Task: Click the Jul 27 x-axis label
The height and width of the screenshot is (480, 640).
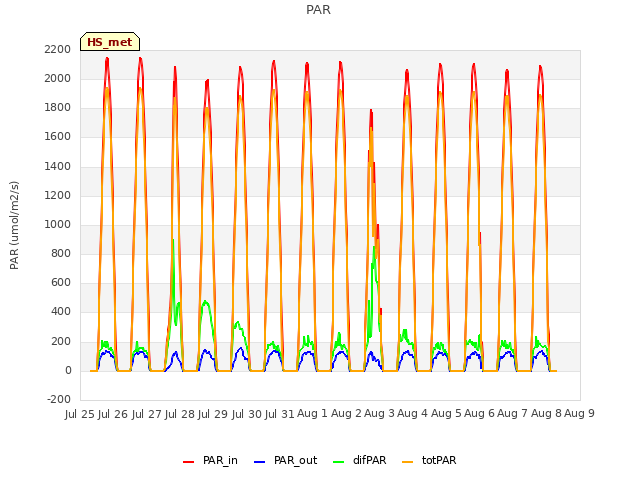Action: [x=147, y=414]
